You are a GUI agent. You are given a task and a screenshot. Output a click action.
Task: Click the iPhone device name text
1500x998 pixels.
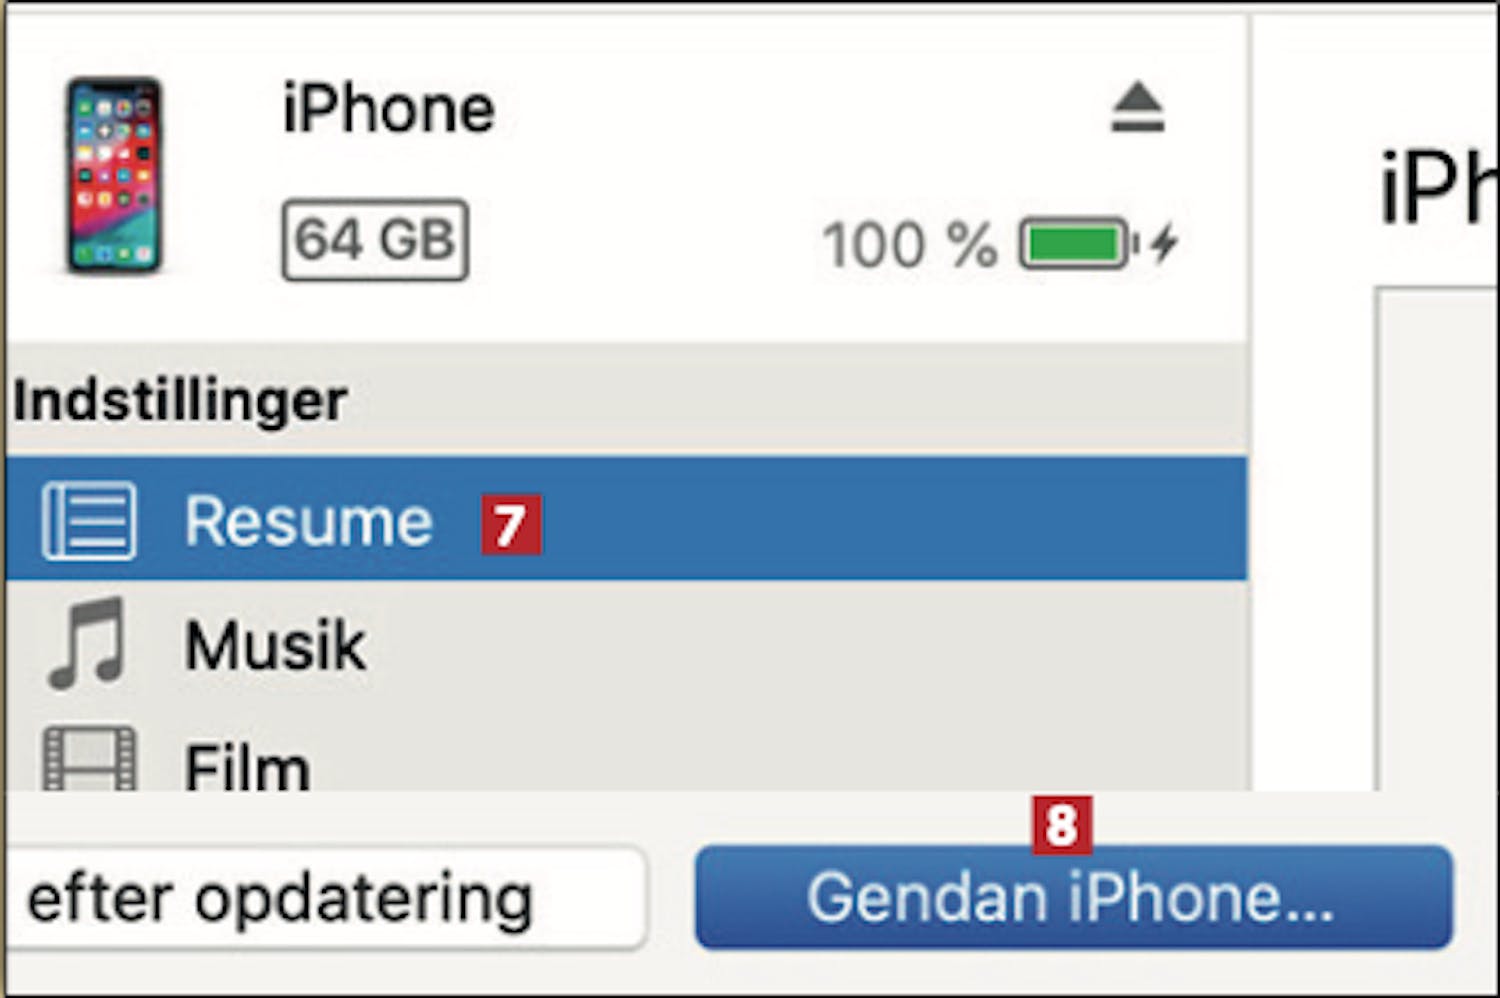click(389, 109)
